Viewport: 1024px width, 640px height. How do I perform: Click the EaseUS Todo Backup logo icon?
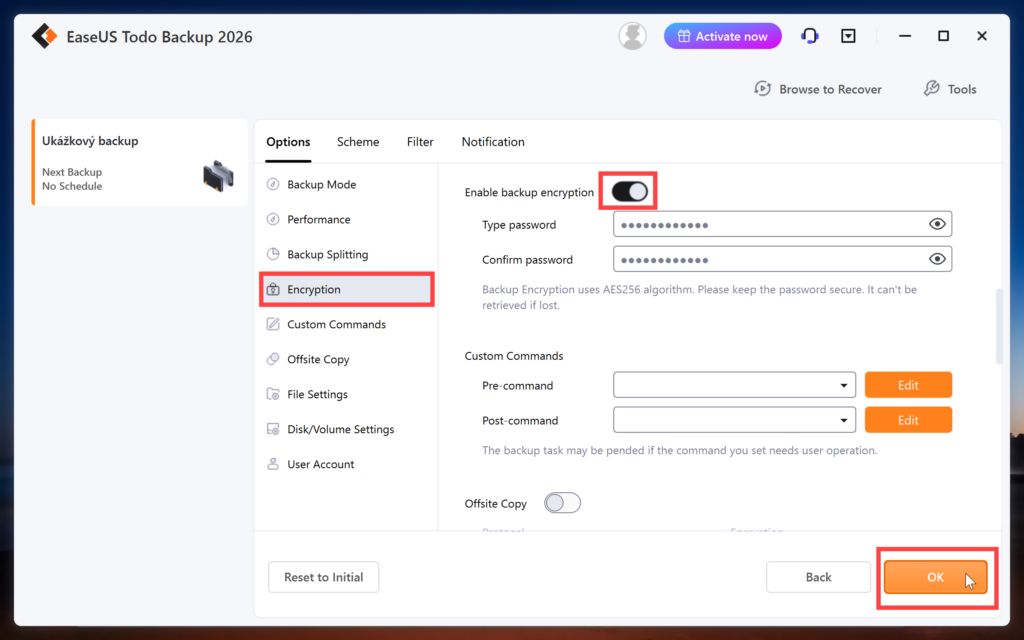point(44,37)
